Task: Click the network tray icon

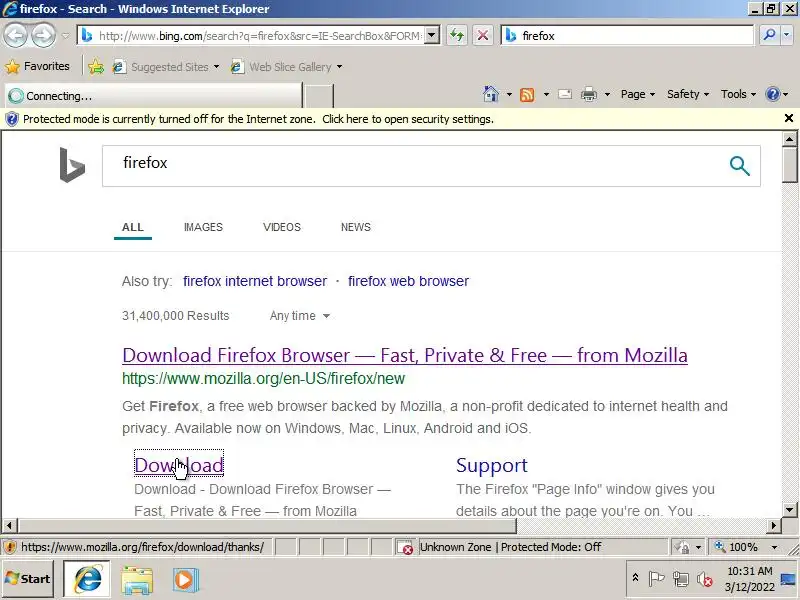Action: pos(680,579)
